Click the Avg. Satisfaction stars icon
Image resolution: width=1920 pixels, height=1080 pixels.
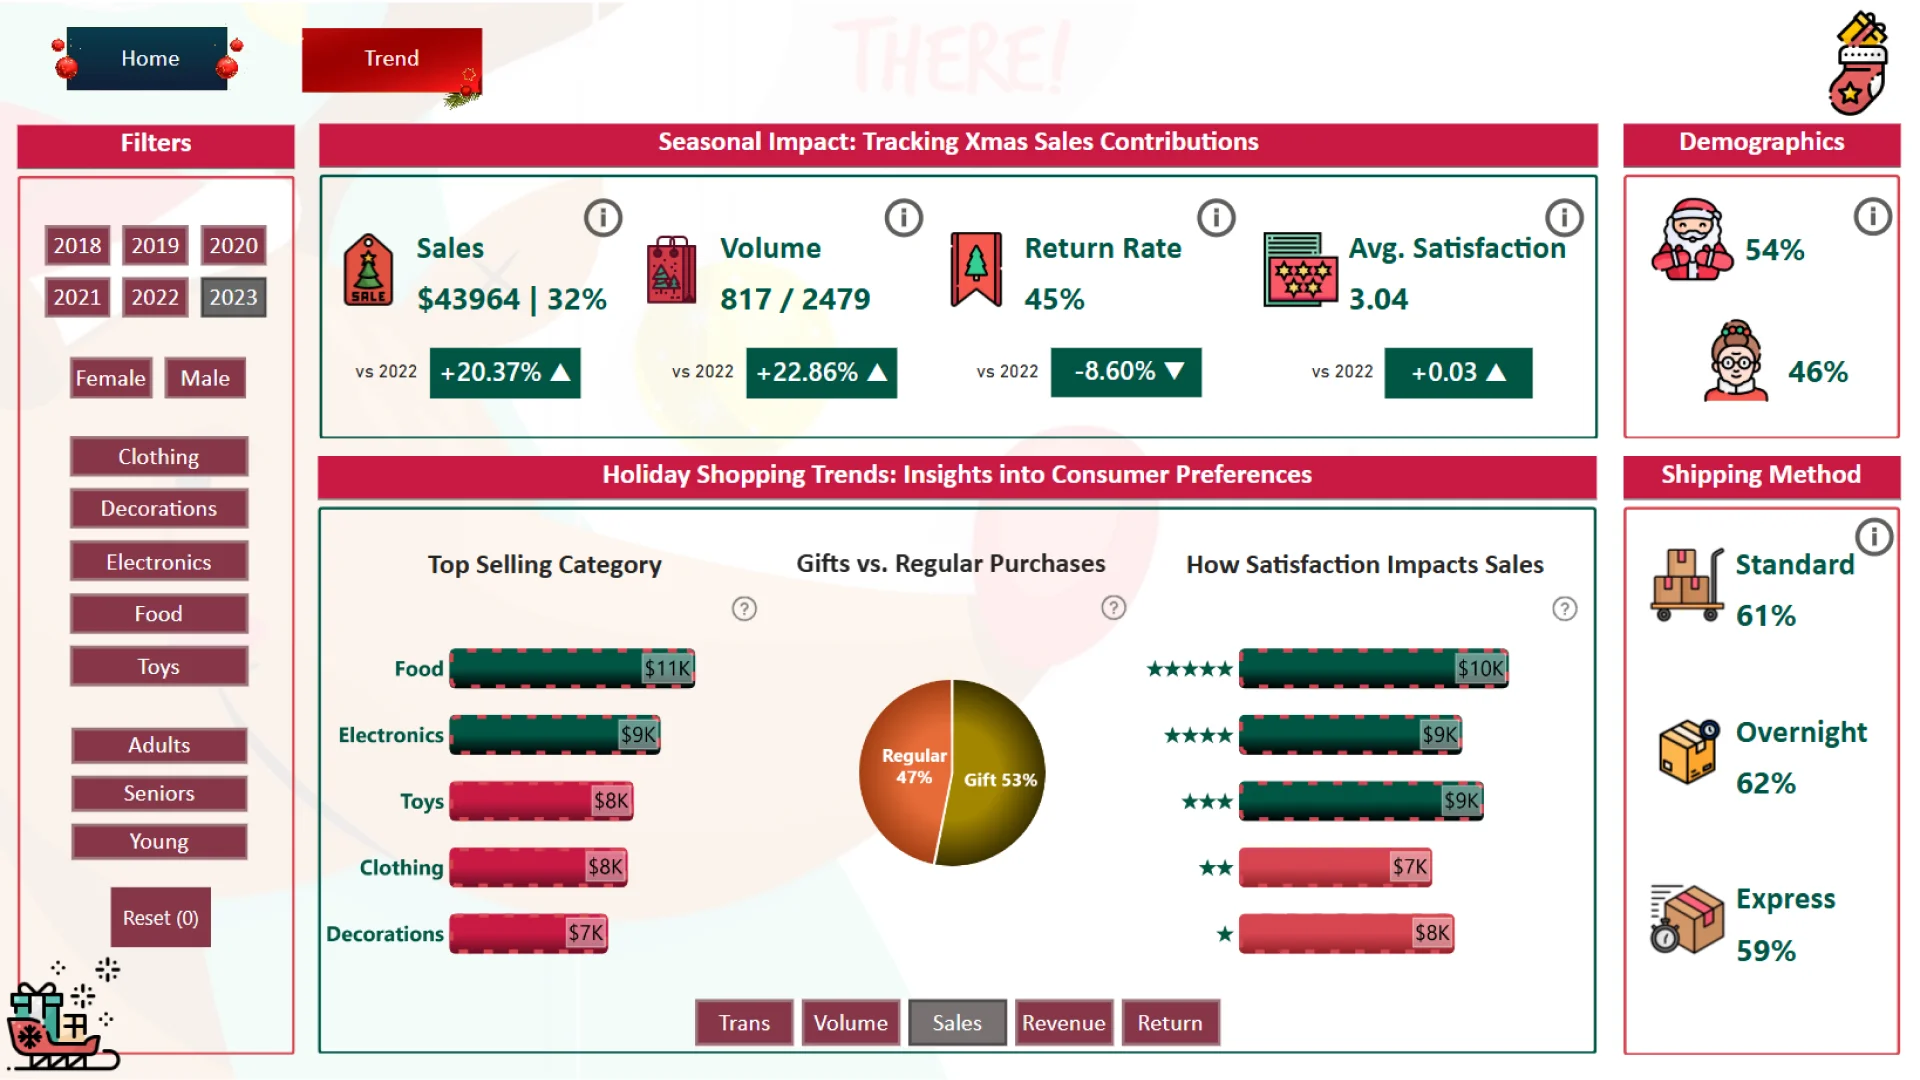click(1301, 270)
